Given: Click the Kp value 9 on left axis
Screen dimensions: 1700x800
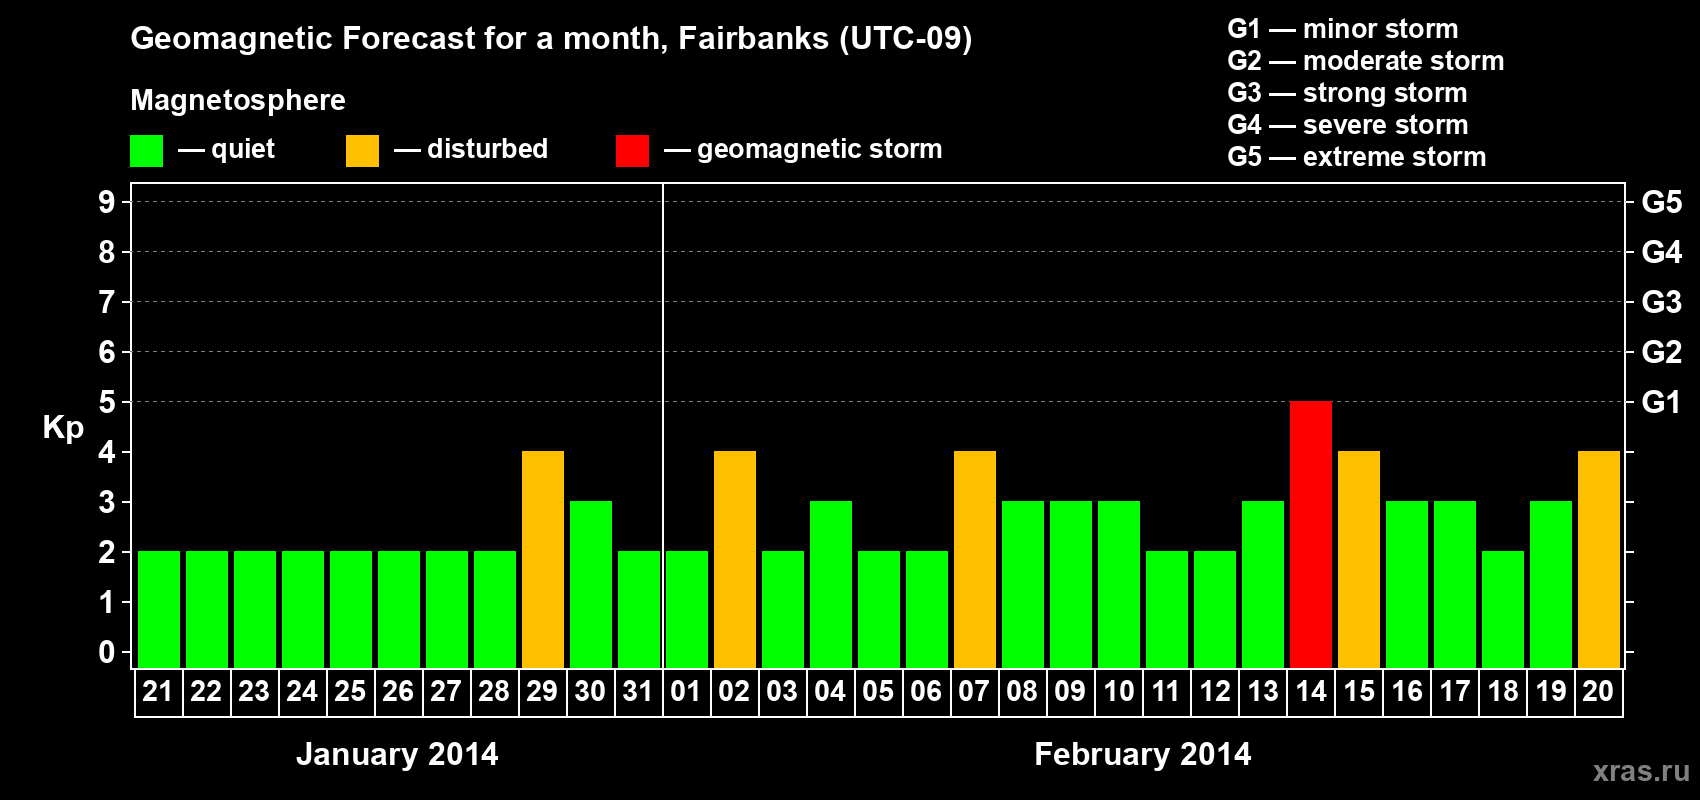Looking at the screenshot, I should 107,202.
